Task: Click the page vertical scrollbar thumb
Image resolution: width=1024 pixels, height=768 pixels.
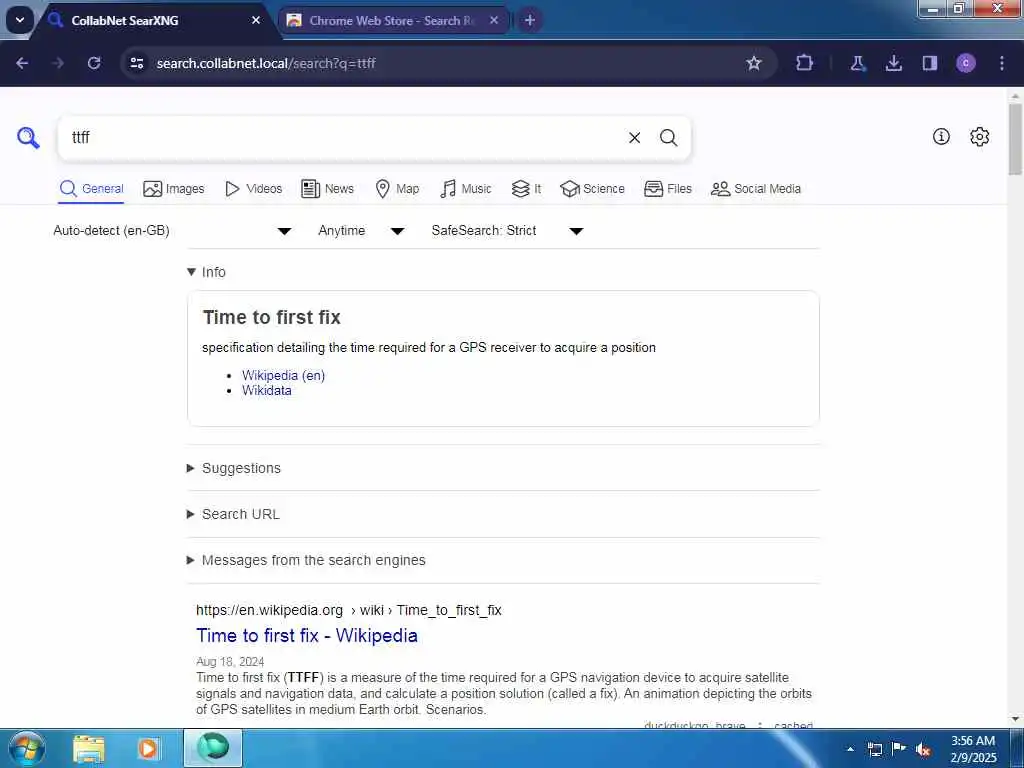Action: point(1015,138)
